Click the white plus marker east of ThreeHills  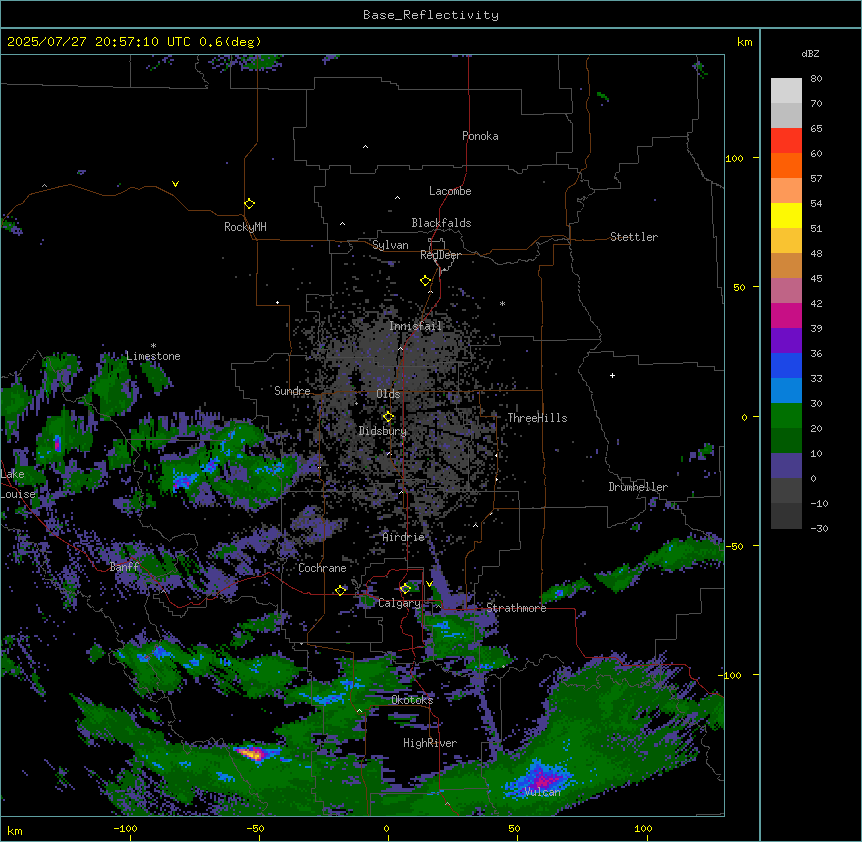pyautogui.click(x=612, y=375)
